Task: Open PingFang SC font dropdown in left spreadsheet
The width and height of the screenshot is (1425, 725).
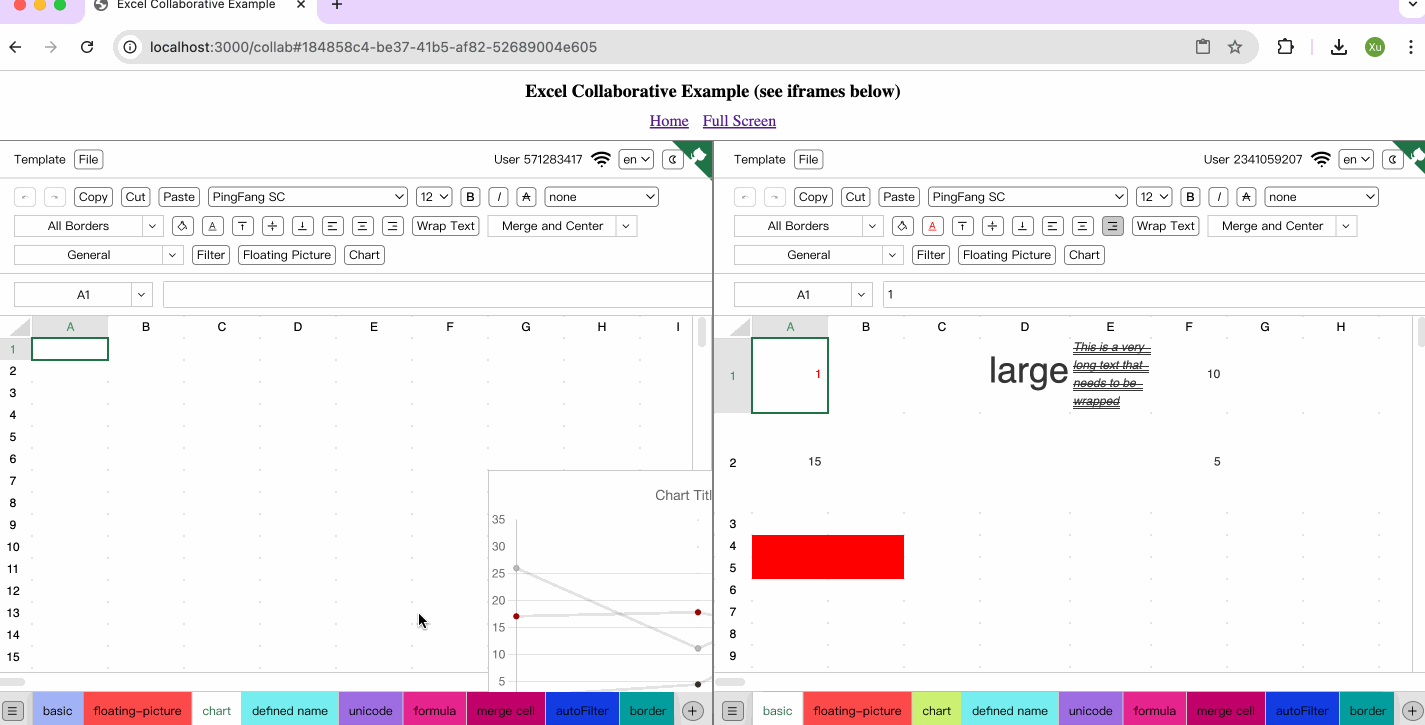Action: 308,197
